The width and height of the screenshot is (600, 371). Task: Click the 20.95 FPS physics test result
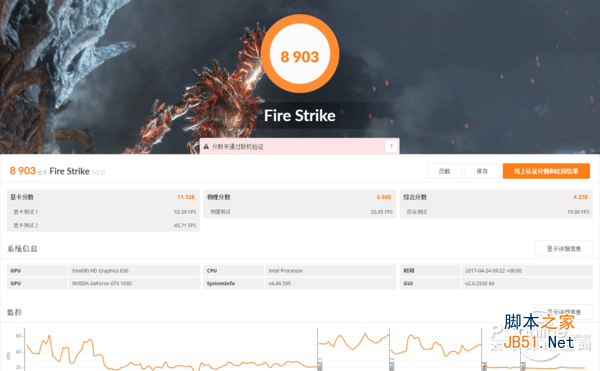[382, 212]
